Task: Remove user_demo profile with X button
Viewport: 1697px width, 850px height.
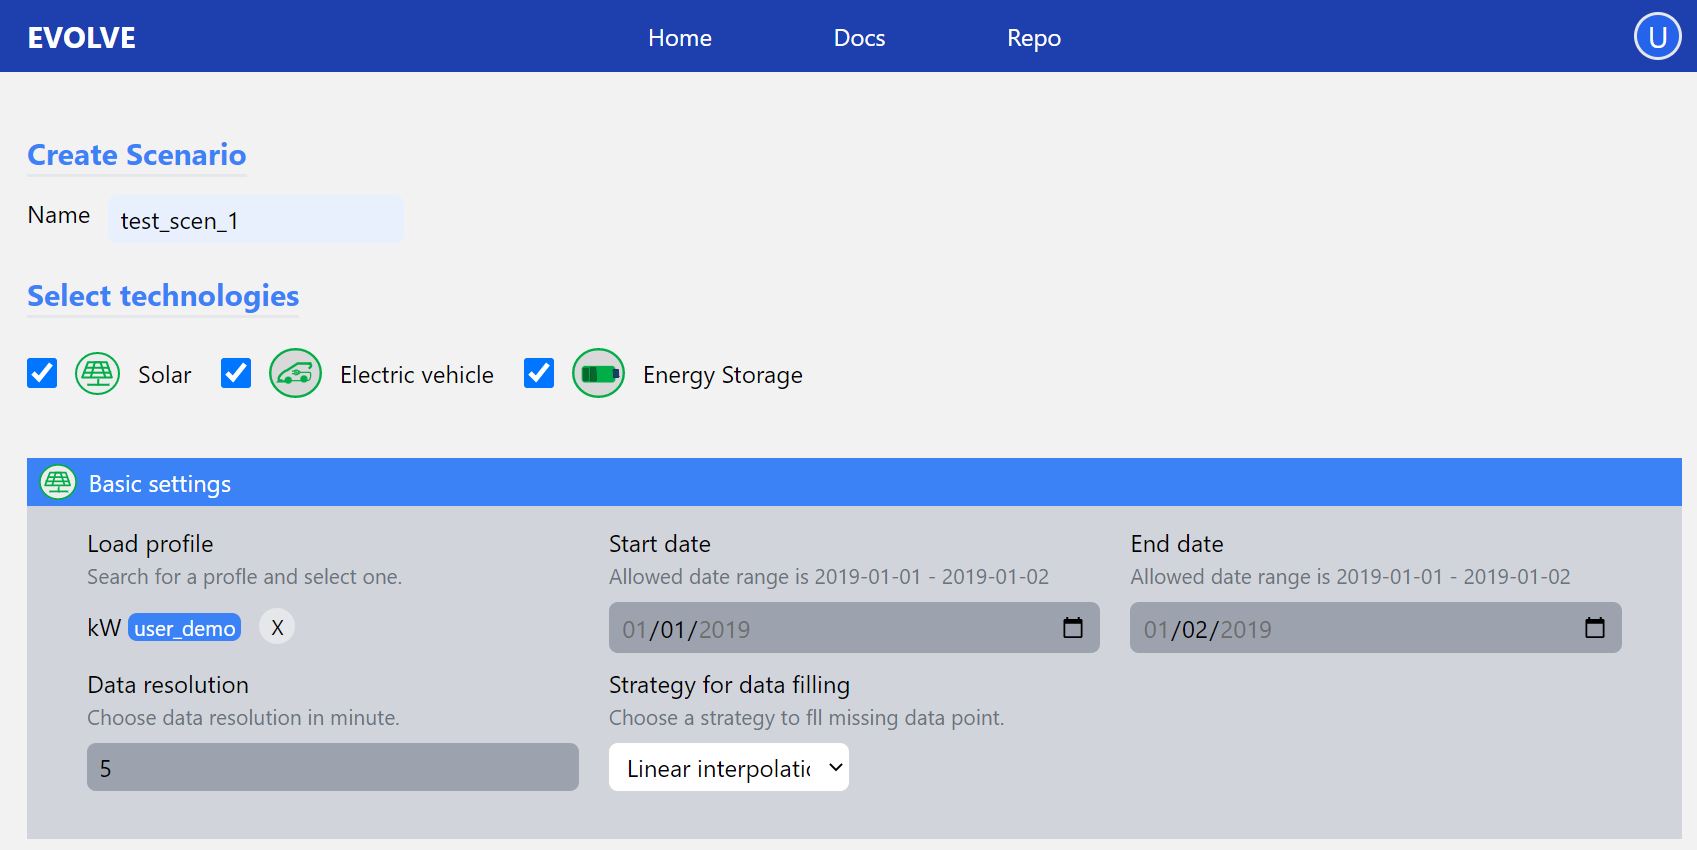Action: (x=277, y=628)
